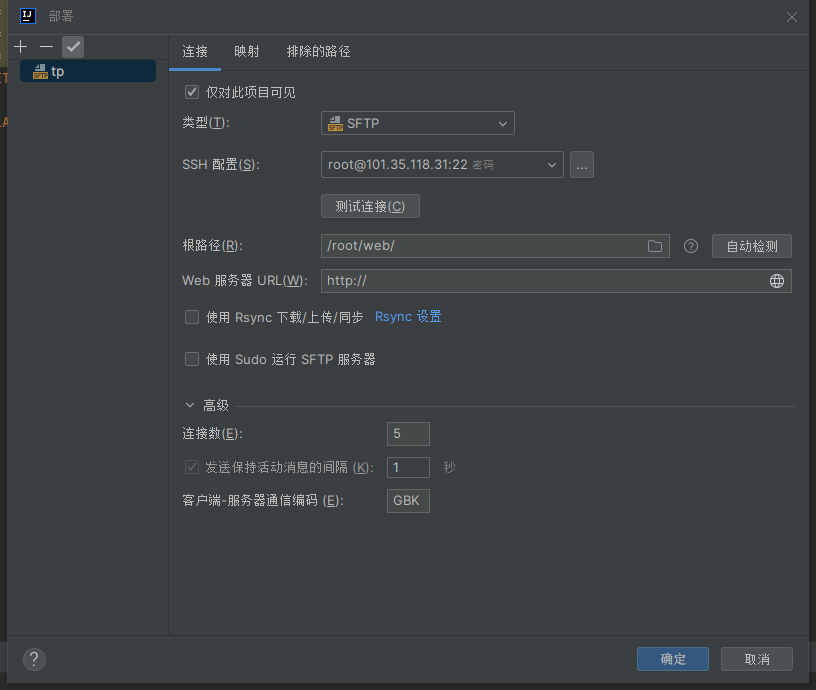Toggle 仅对此项目可见 checkbox

[x=192, y=93]
